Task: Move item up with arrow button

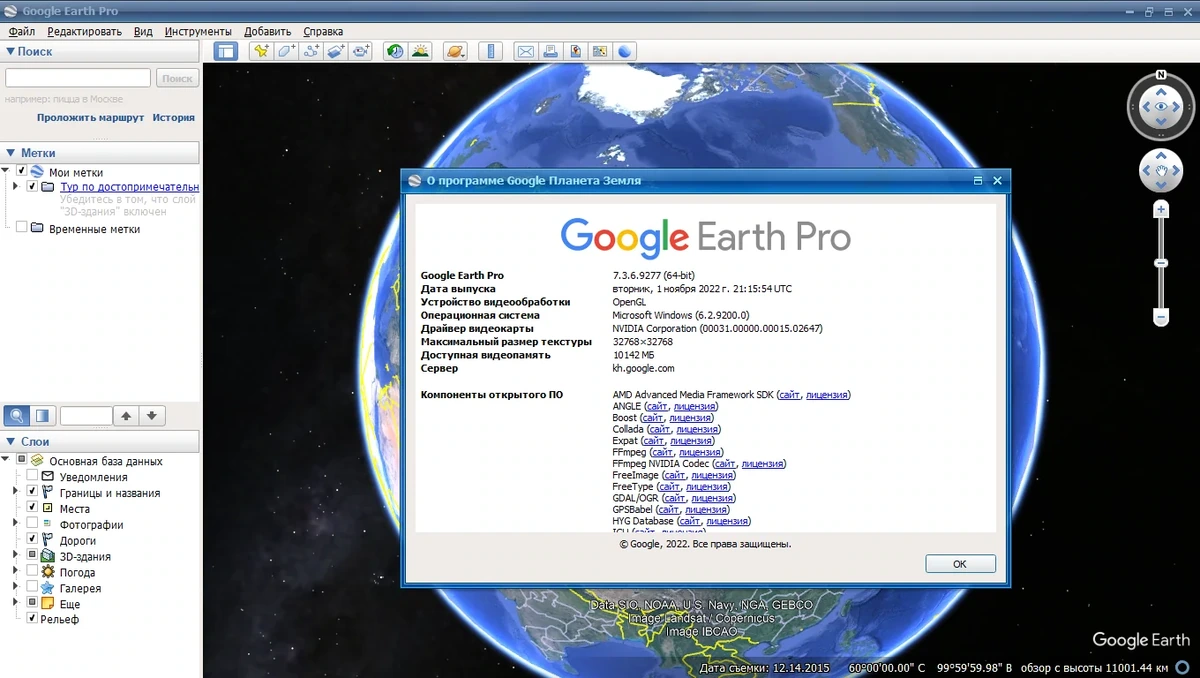Action: click(x=126, y=415)
